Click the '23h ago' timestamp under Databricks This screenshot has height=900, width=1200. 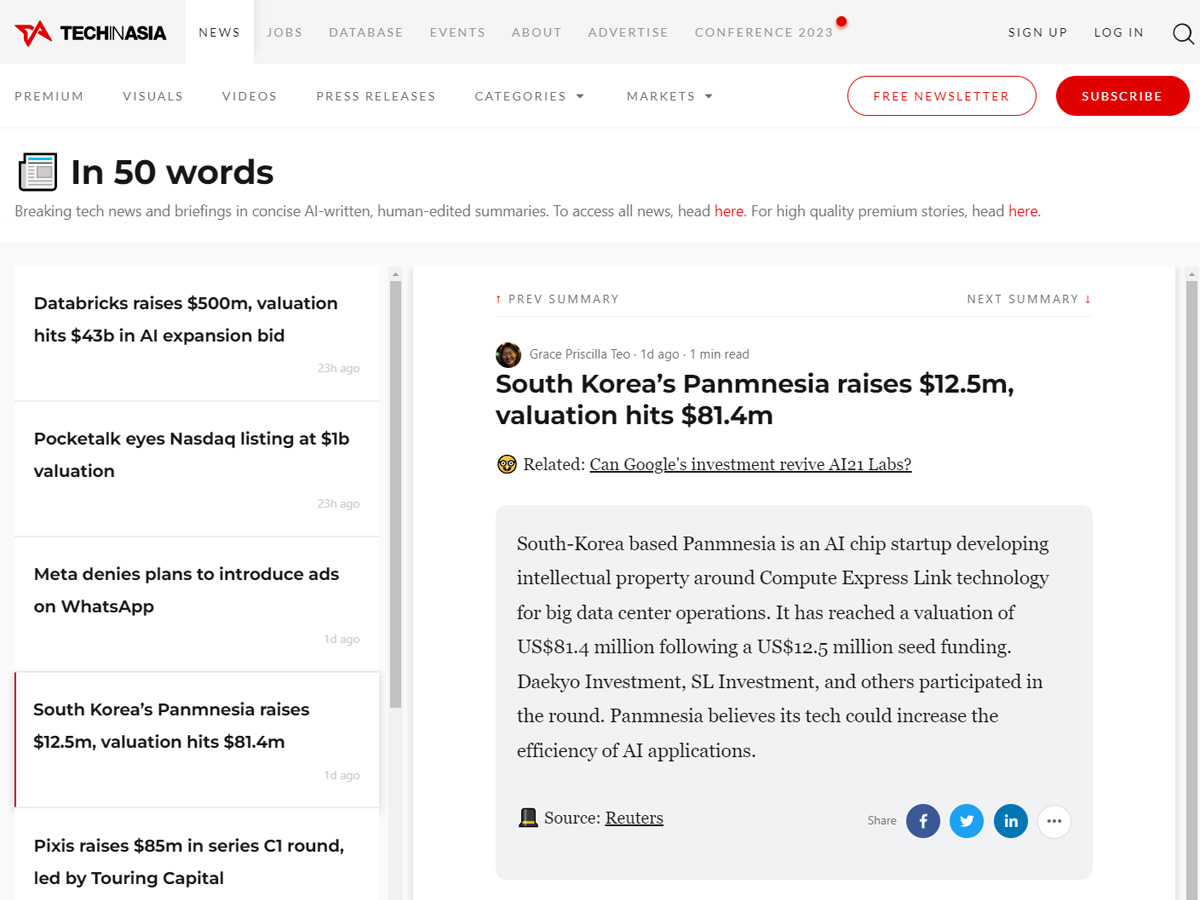[x=339, y=368]
